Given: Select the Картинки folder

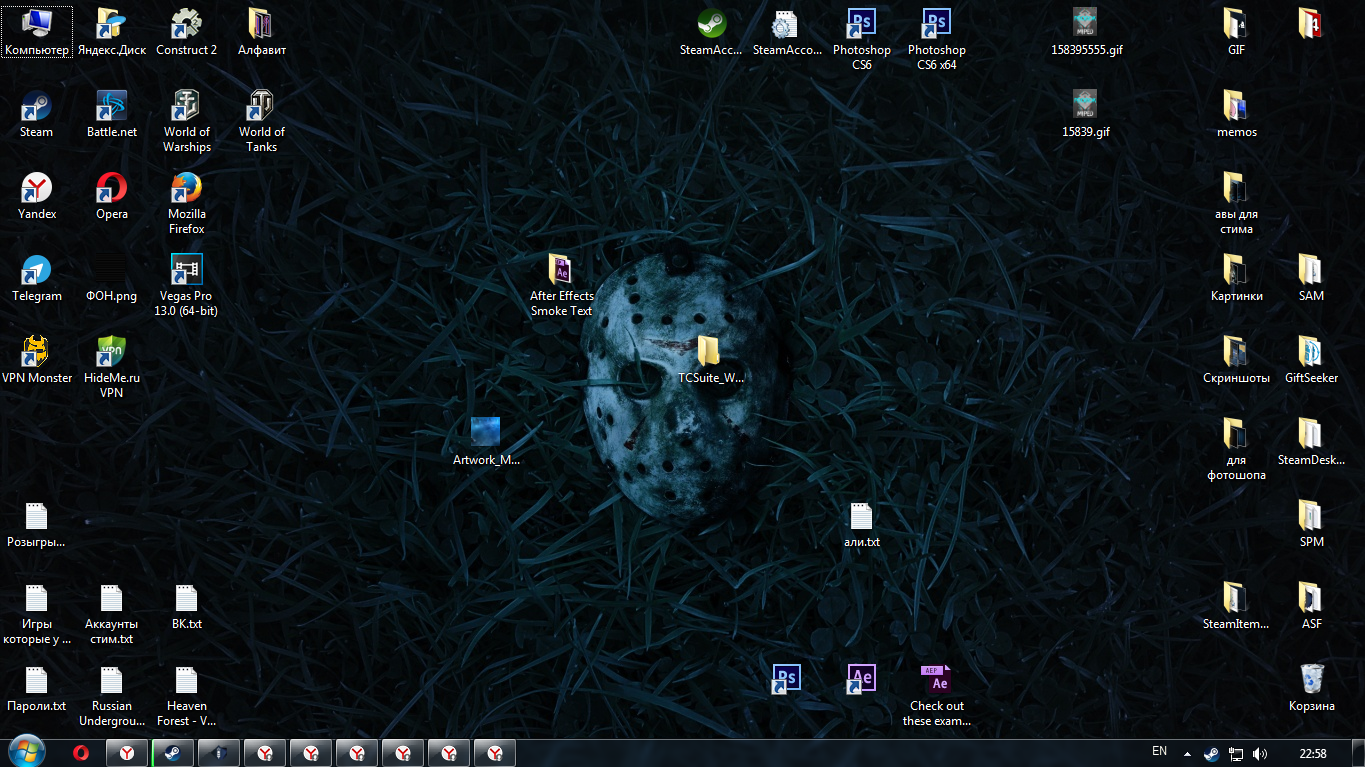Looking at the screenshot, I should click(1236, 278).
